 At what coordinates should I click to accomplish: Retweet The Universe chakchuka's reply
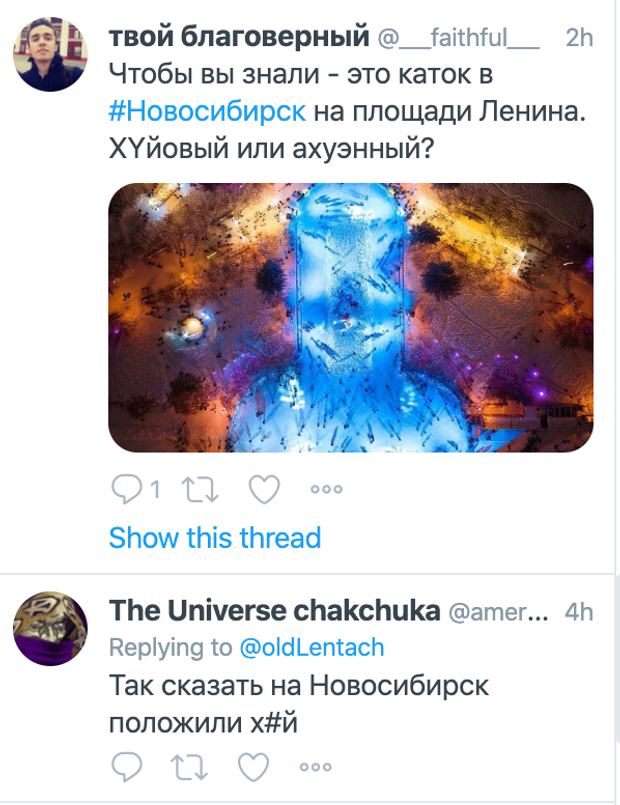(190, 767)
